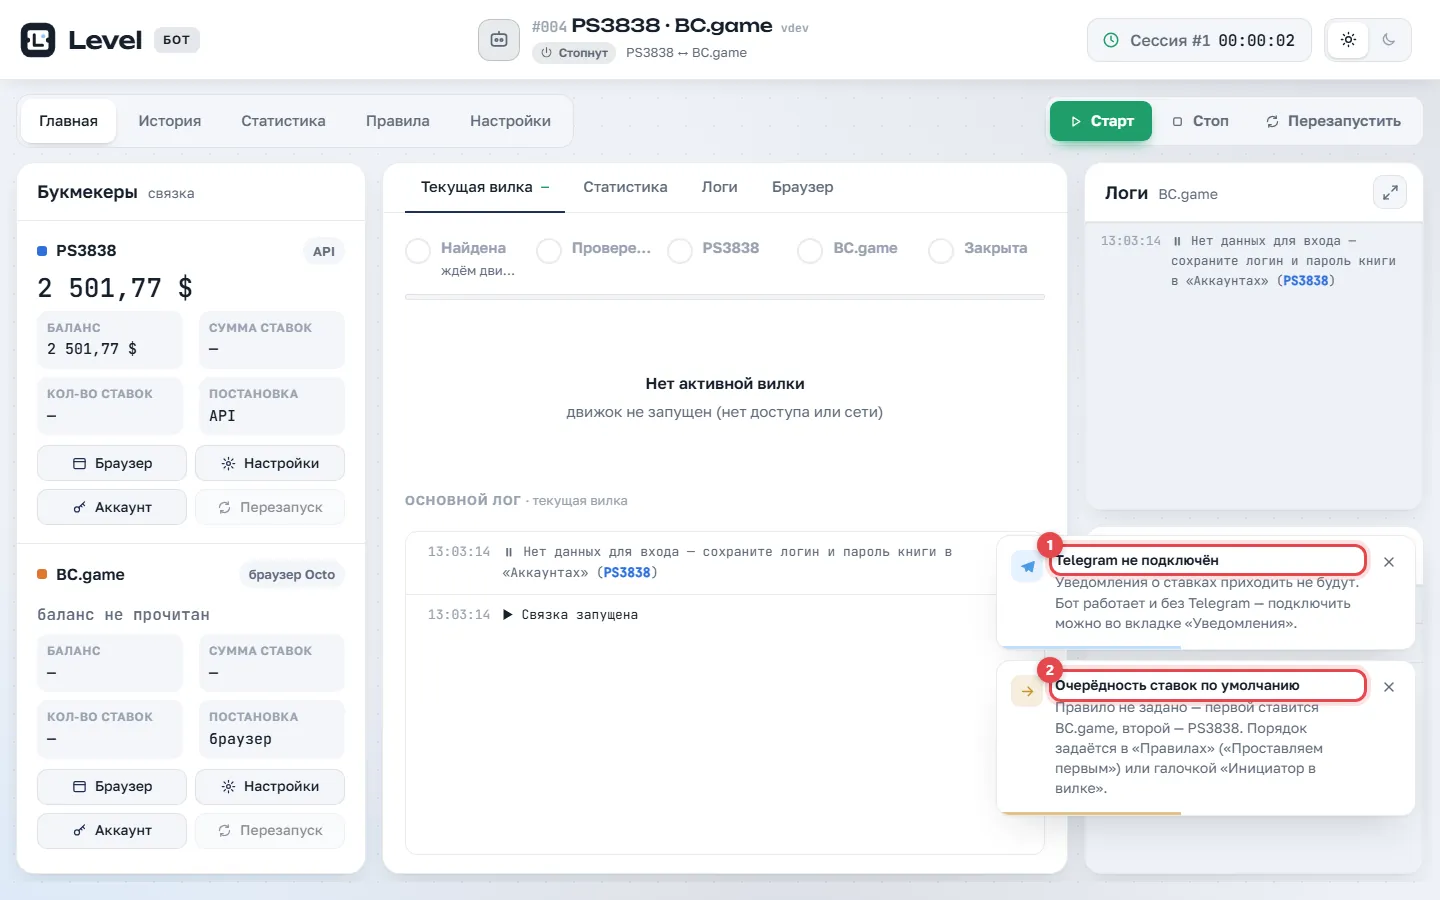Click Перезапуск under BC.game
The height and width of the screenshot is (900, 1440).
coord(270,830)
